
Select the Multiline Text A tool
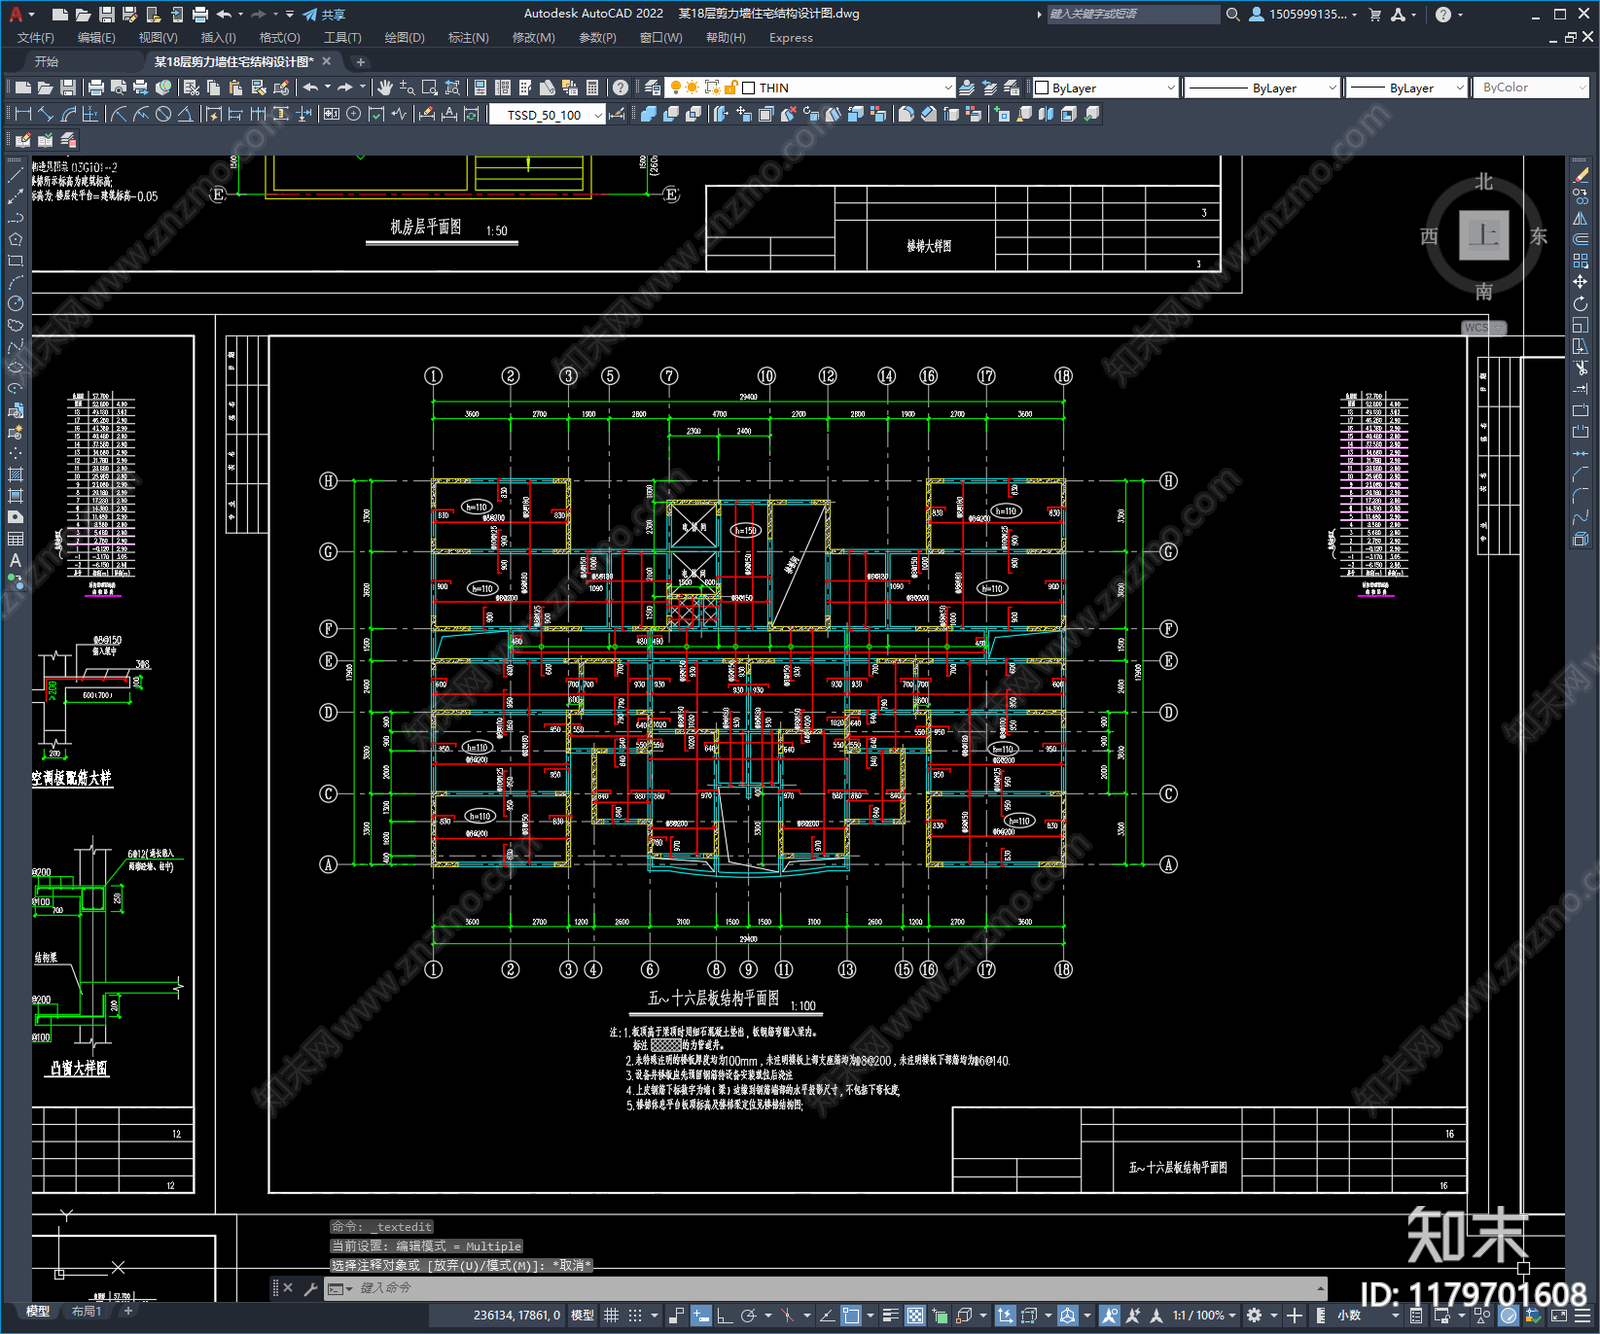pos(15,560)
